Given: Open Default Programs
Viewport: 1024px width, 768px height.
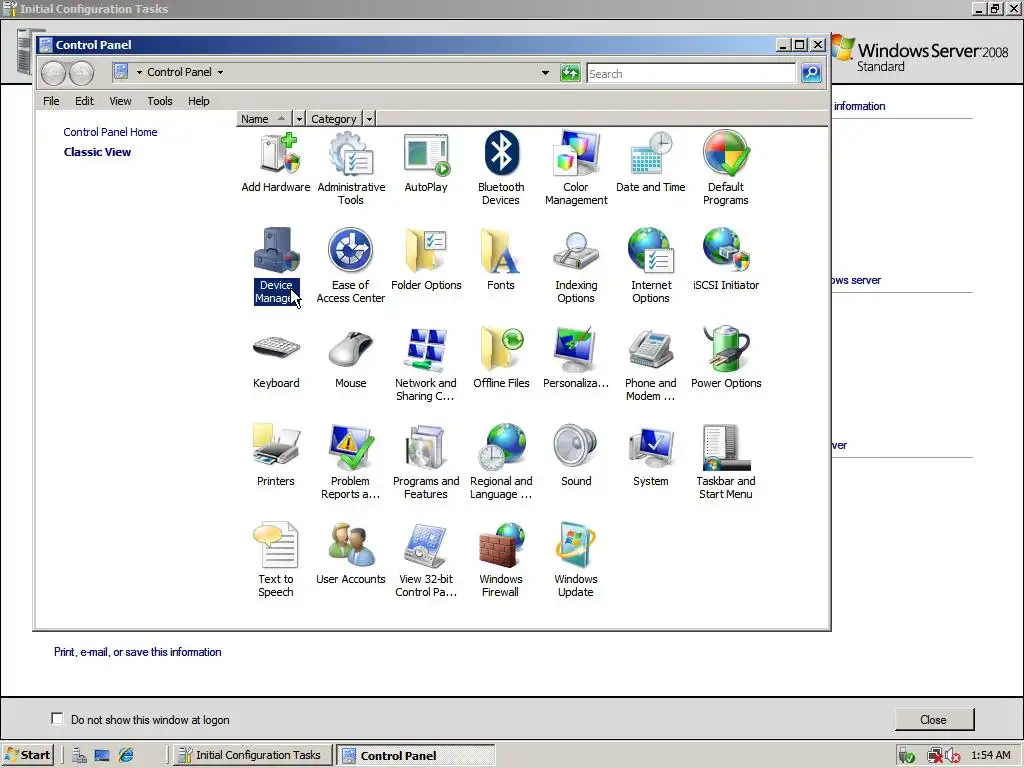Looking at the screenshot, I should point(726,168).
